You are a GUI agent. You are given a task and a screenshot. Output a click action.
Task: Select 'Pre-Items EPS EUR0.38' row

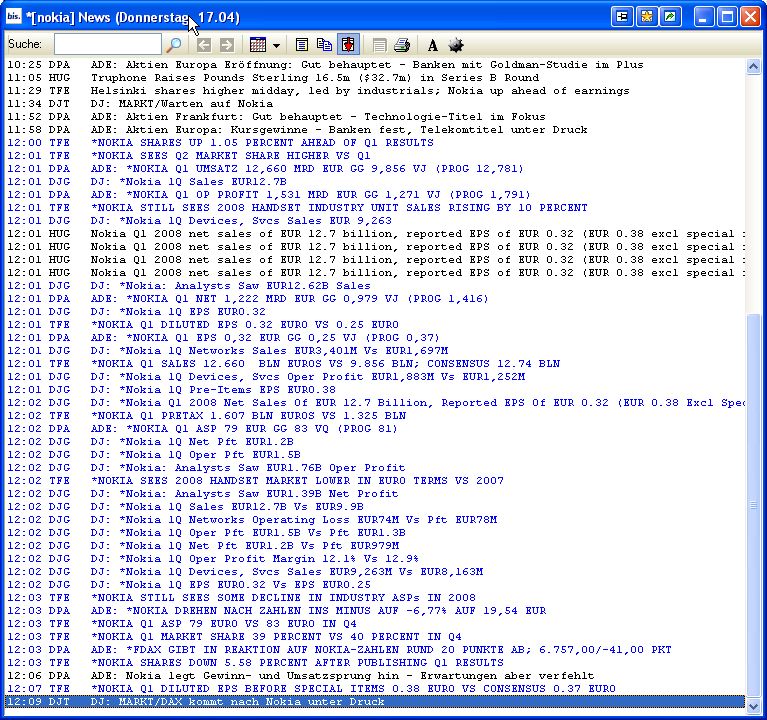coord(376,390)
